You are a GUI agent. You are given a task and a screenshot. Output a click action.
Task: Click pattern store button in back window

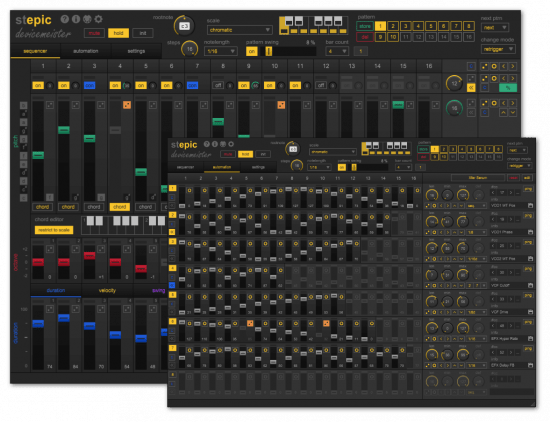(365, 26)
